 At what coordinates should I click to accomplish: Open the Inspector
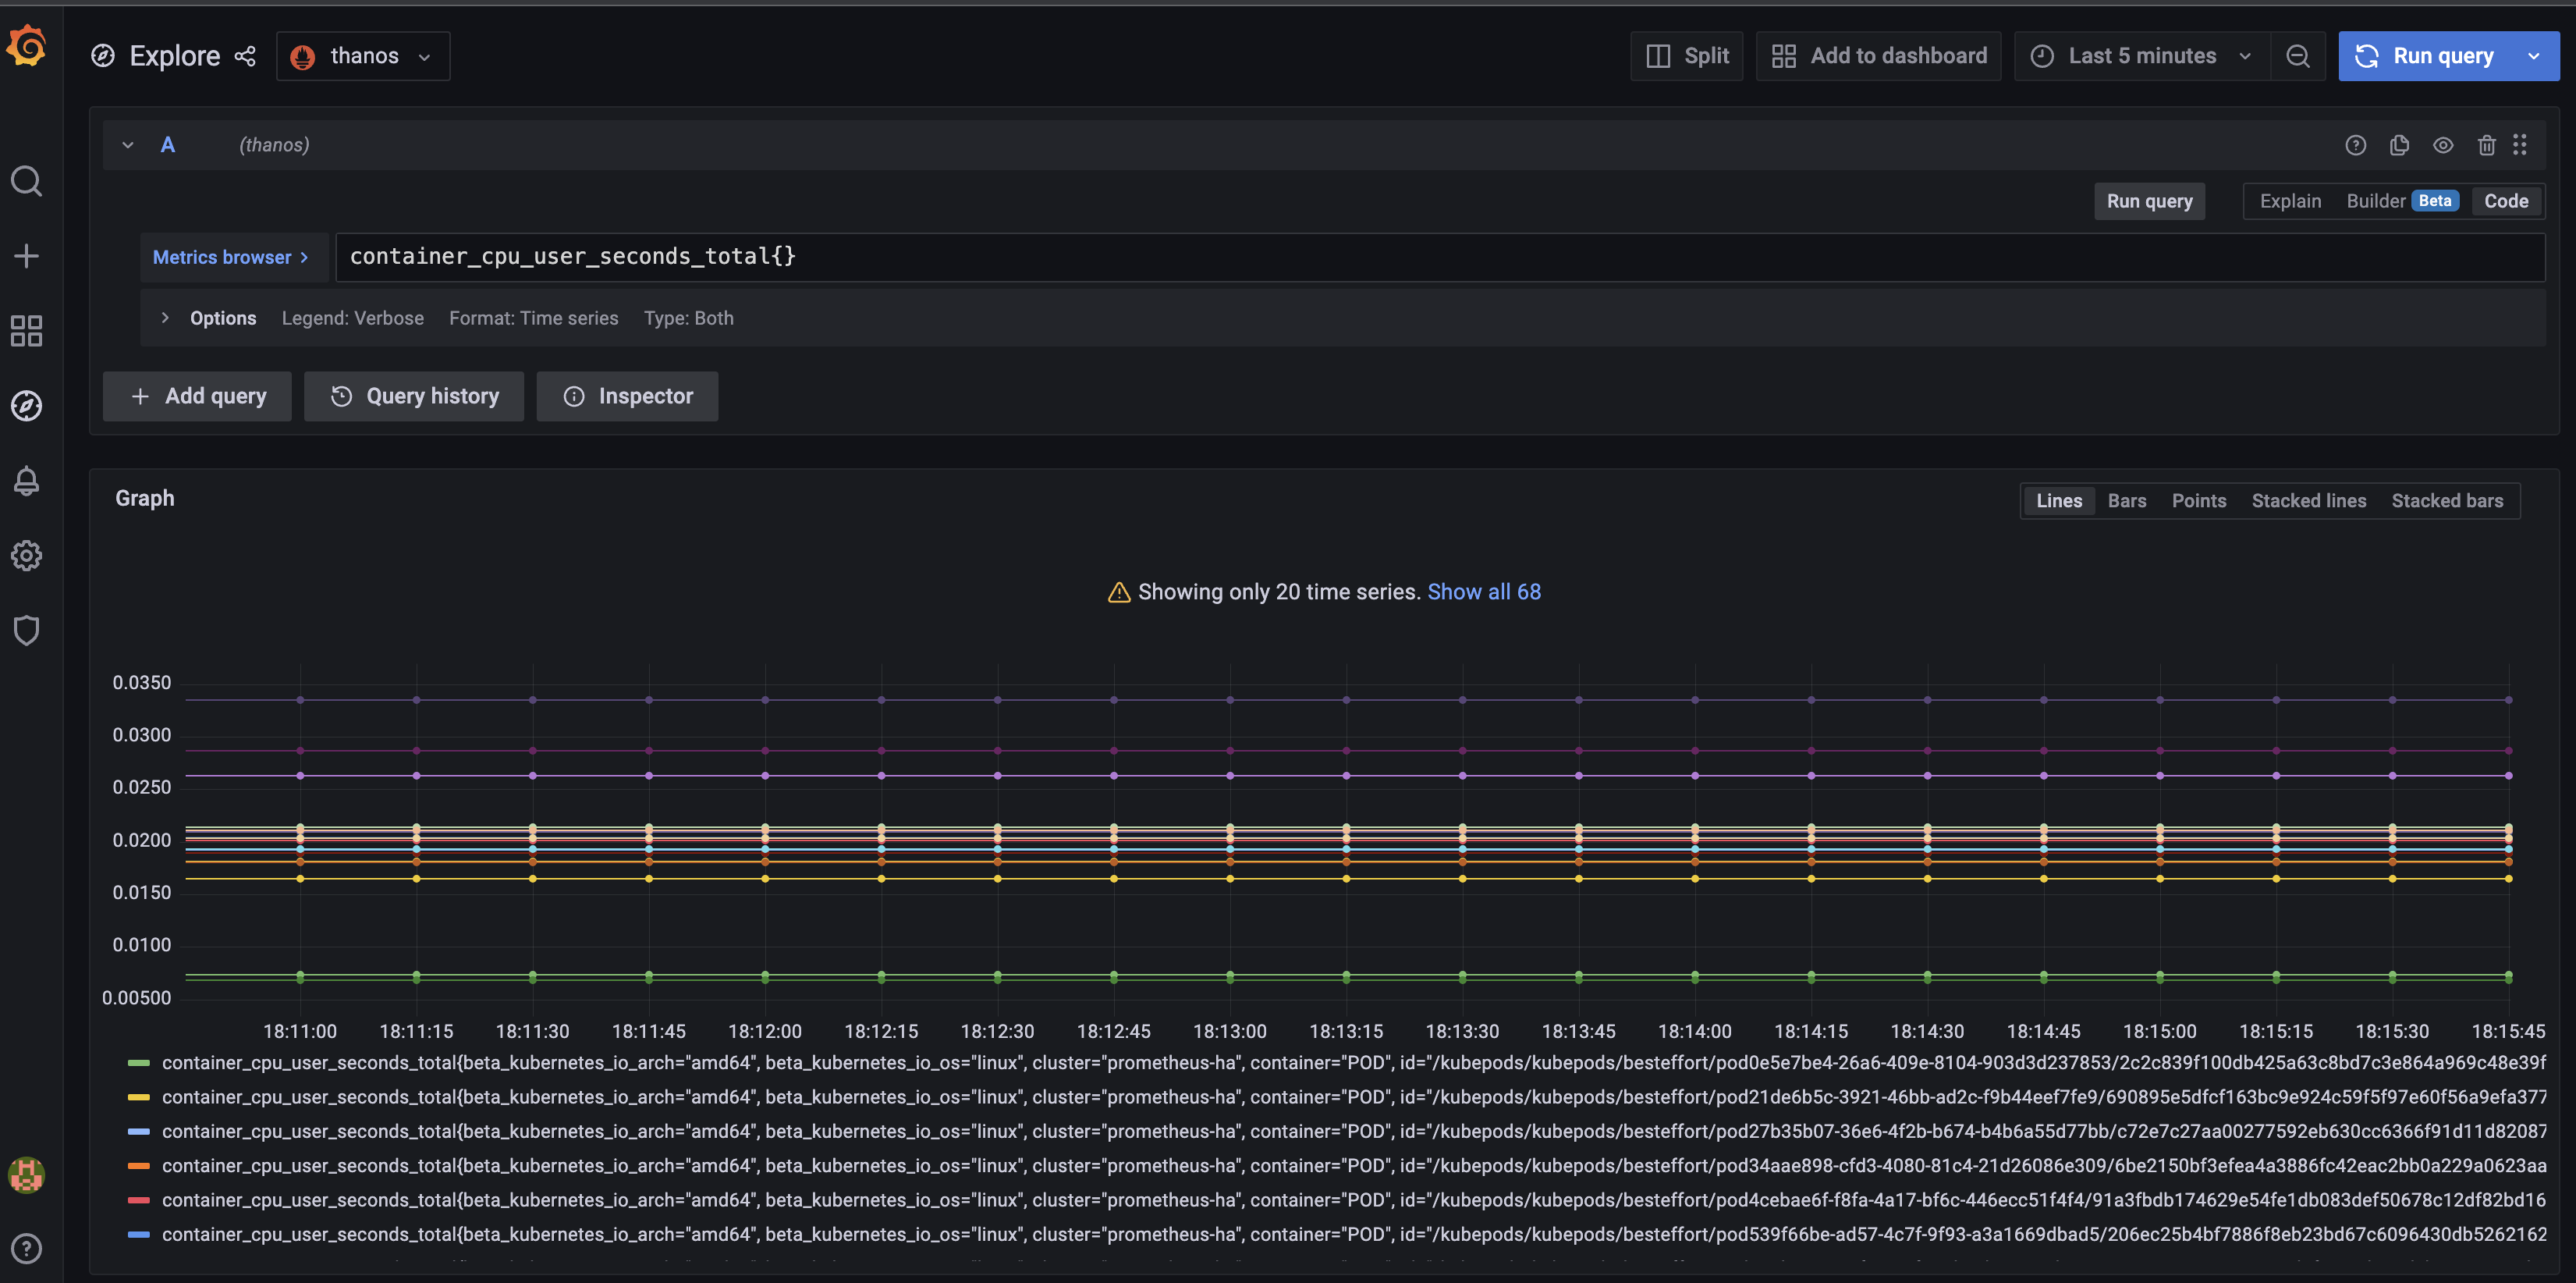627,396
